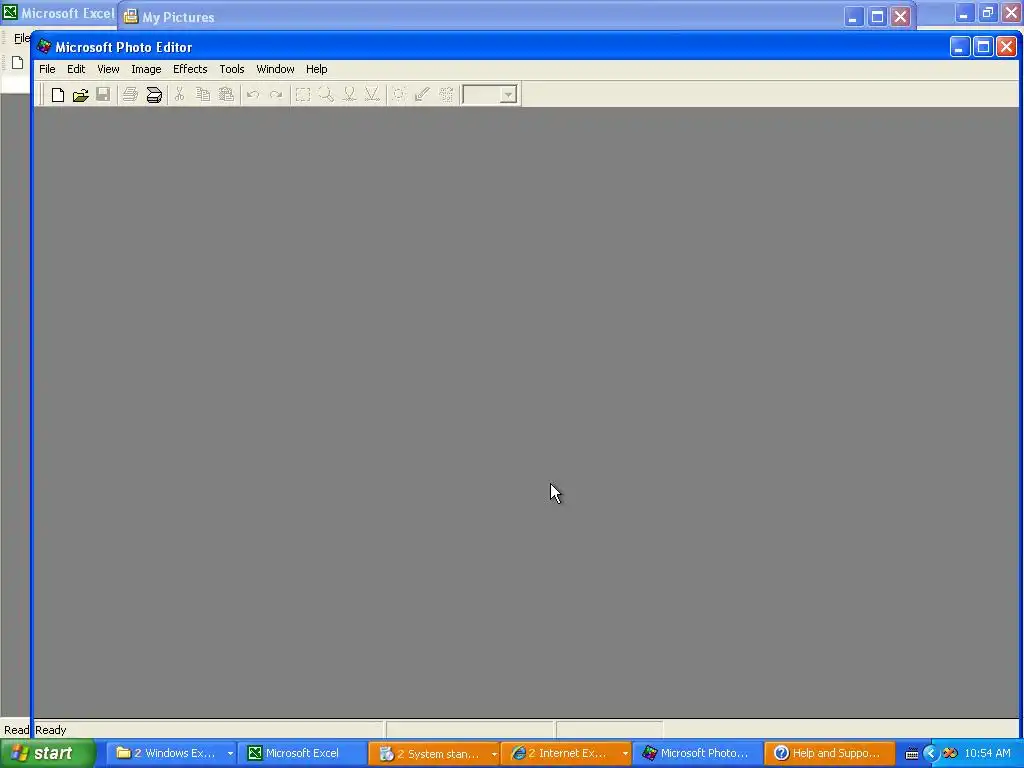Click the Undo arrow icon

(253, 95)
